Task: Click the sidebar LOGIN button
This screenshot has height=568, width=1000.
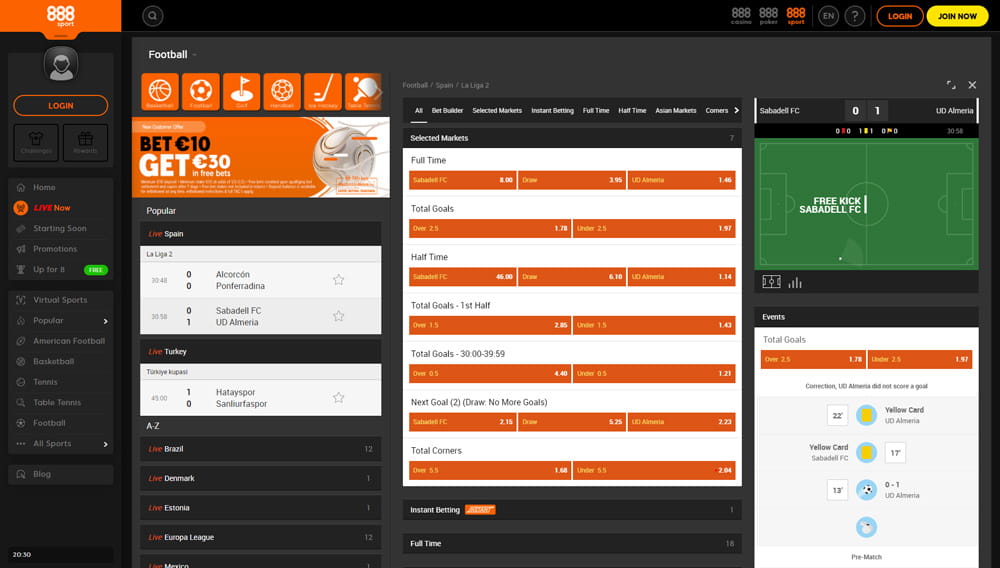Action: click(x=61, y=106)
